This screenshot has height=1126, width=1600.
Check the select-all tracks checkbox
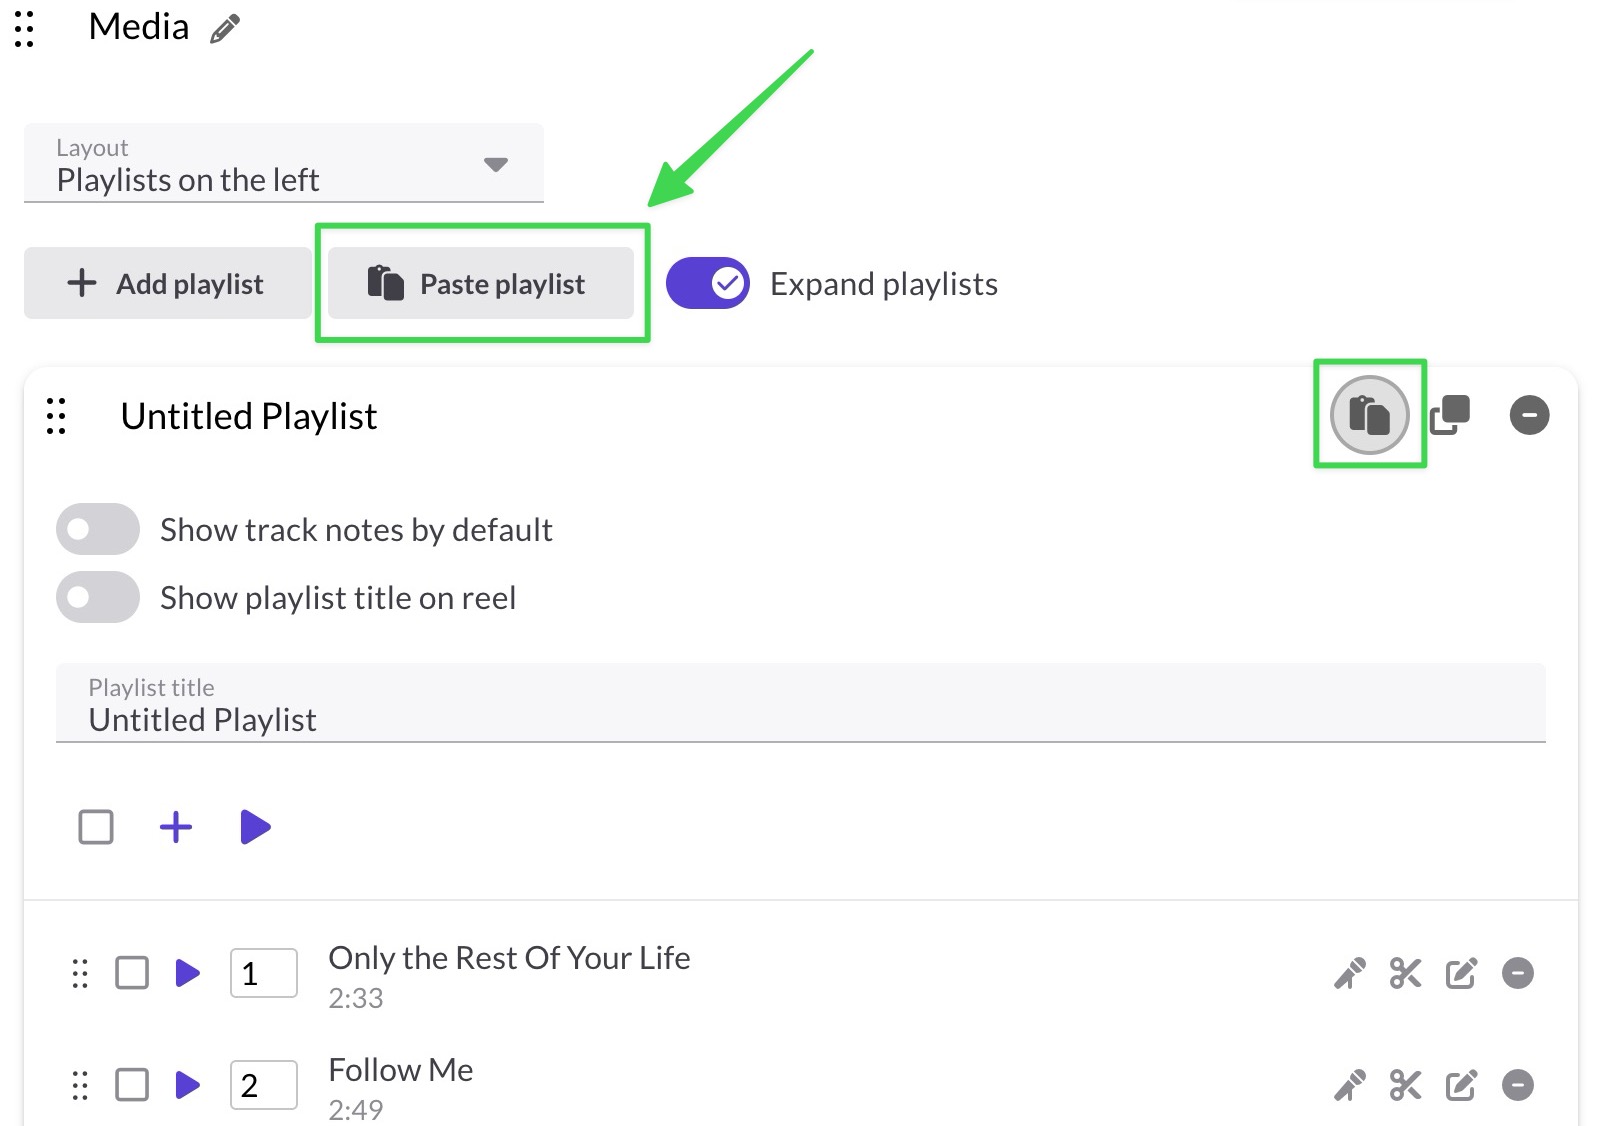[x=96, y=827]
